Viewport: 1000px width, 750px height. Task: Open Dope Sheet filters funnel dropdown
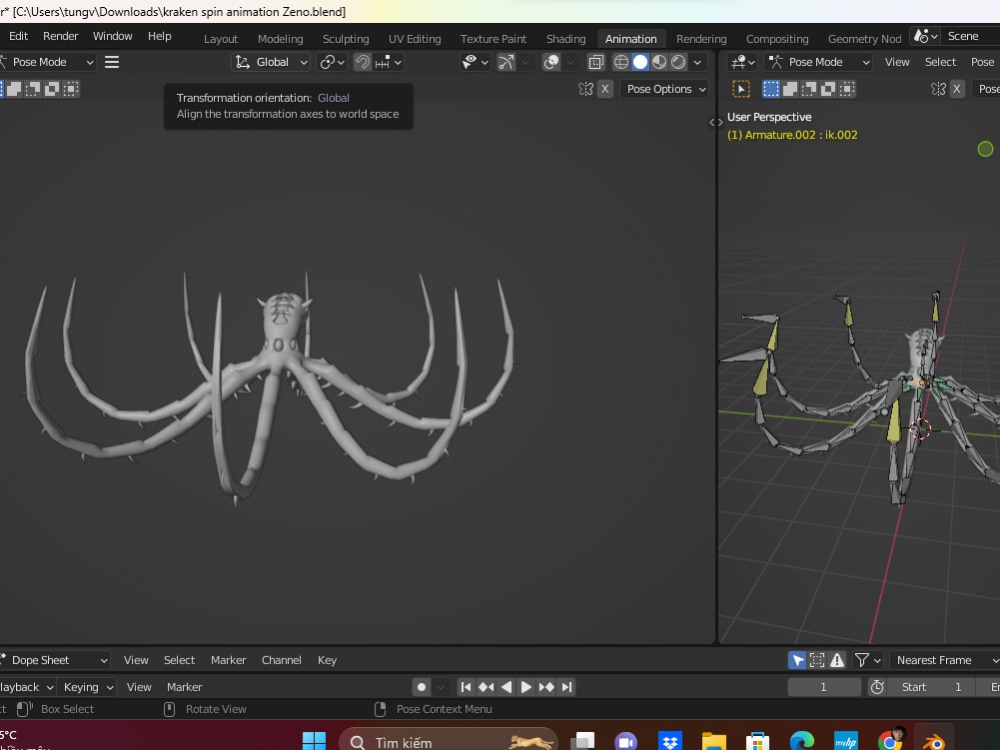click(x=868, y=660)
